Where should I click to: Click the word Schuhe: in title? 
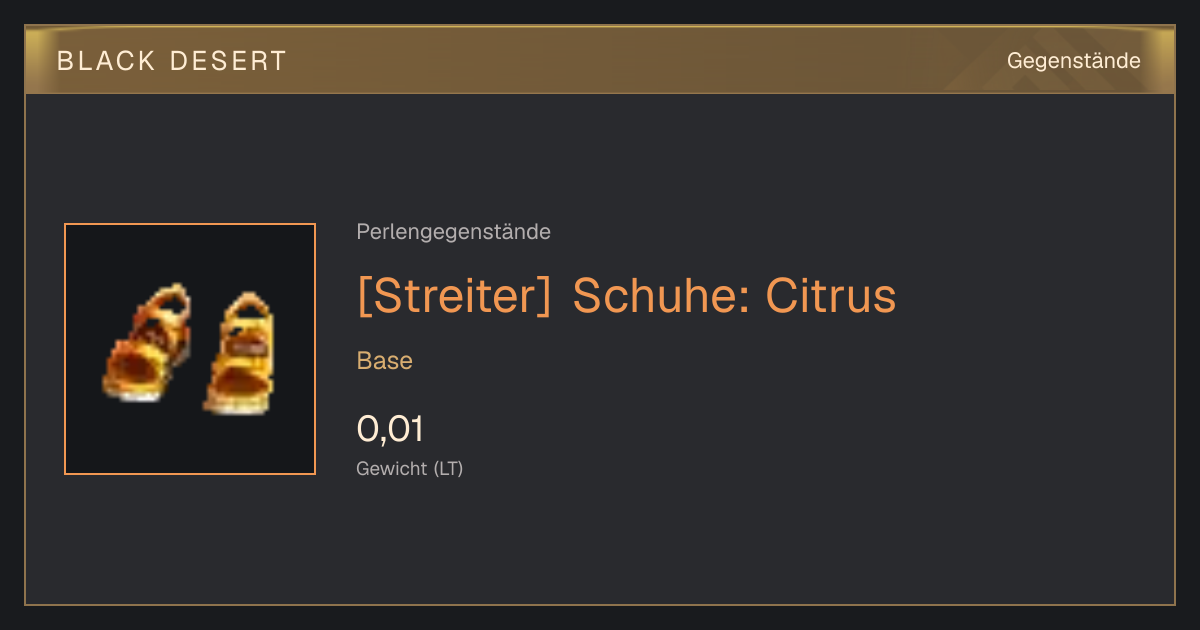pos(659,296)
